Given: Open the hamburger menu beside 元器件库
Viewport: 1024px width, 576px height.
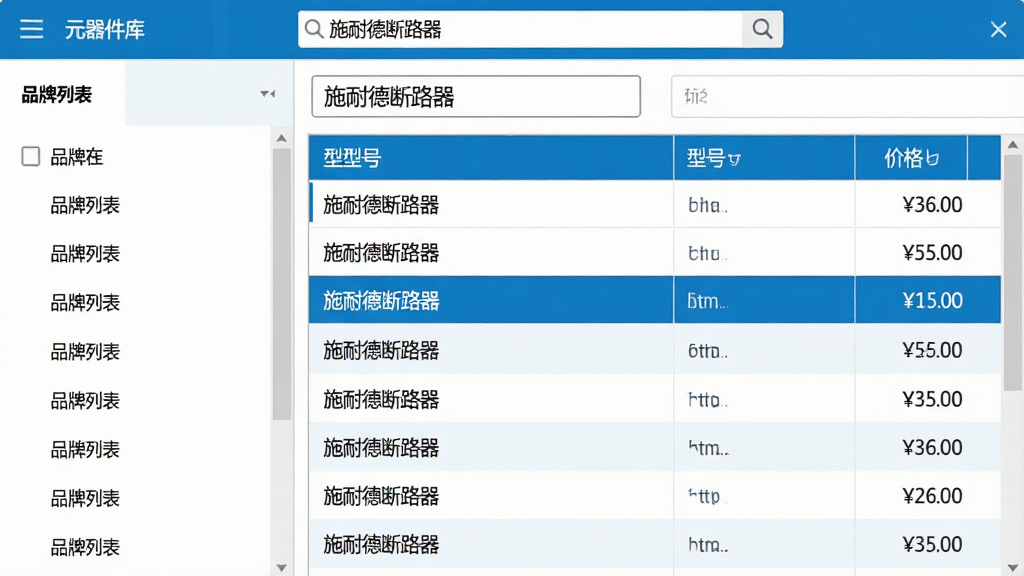Looking at the screenshot, I should pyautogui.click(x=31, y=29).
